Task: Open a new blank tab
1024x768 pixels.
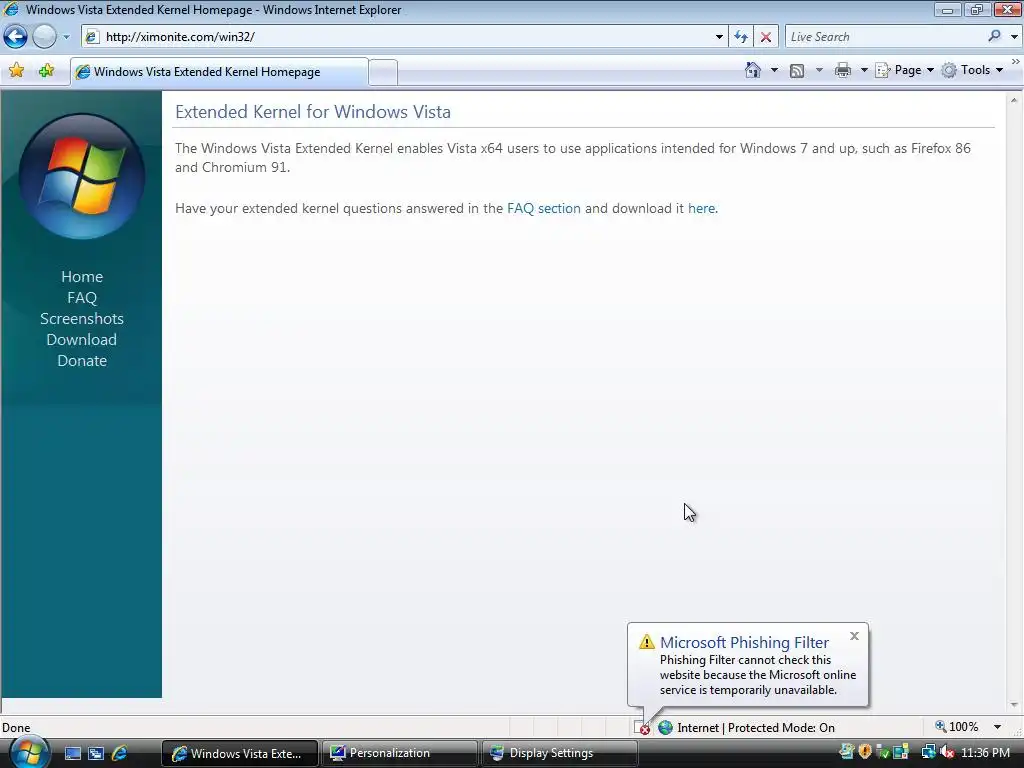Action: [x=383, y=72]
